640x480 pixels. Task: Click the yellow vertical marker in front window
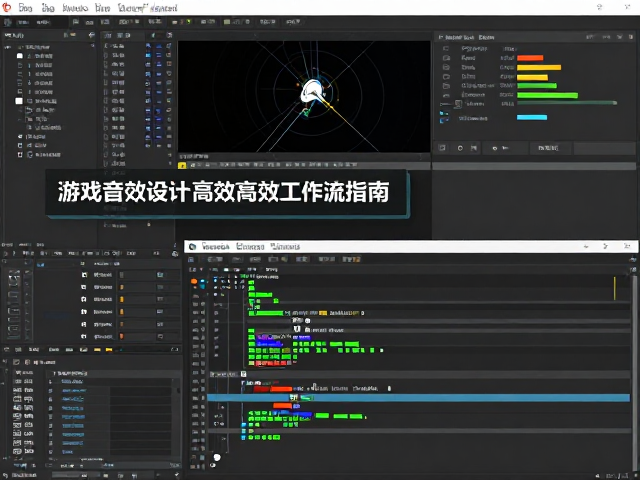click(x=615, y=288)
